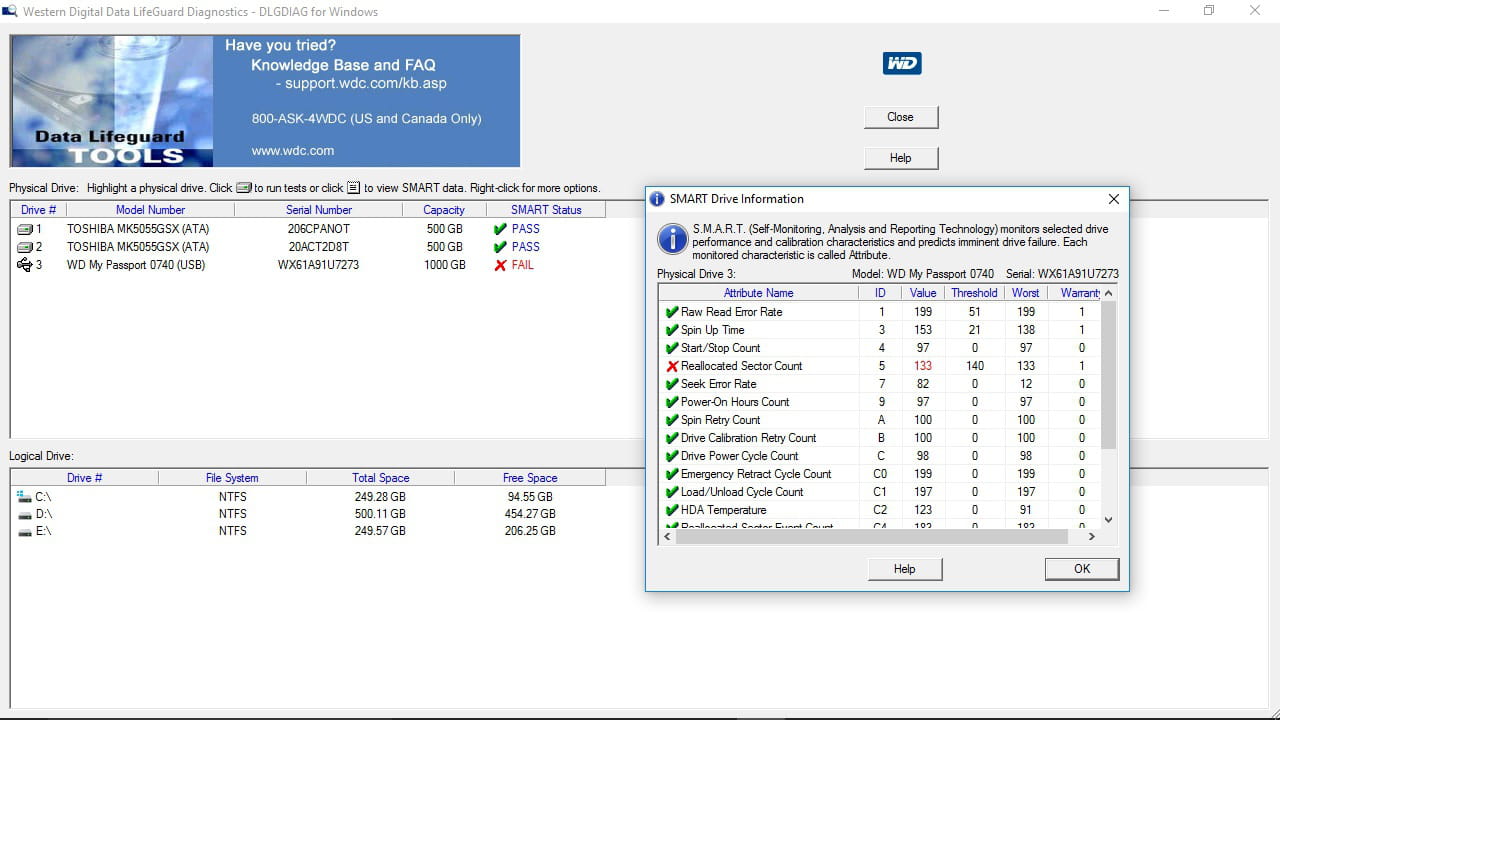
Task: Select the serial 20ACT2D8T drive row
Action: pyautogui.click(x=308, y=247)
